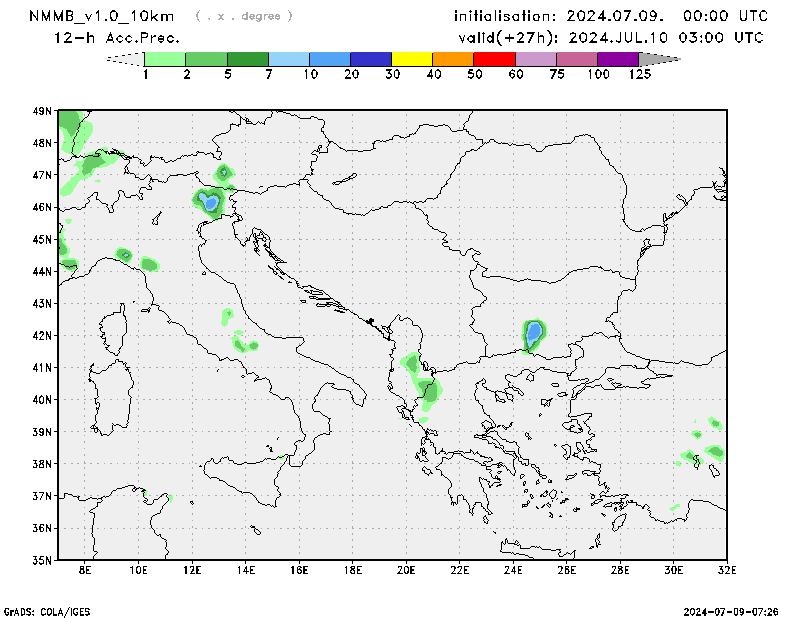Click the blue rain cell near 46N 13E

coord(210,203)
